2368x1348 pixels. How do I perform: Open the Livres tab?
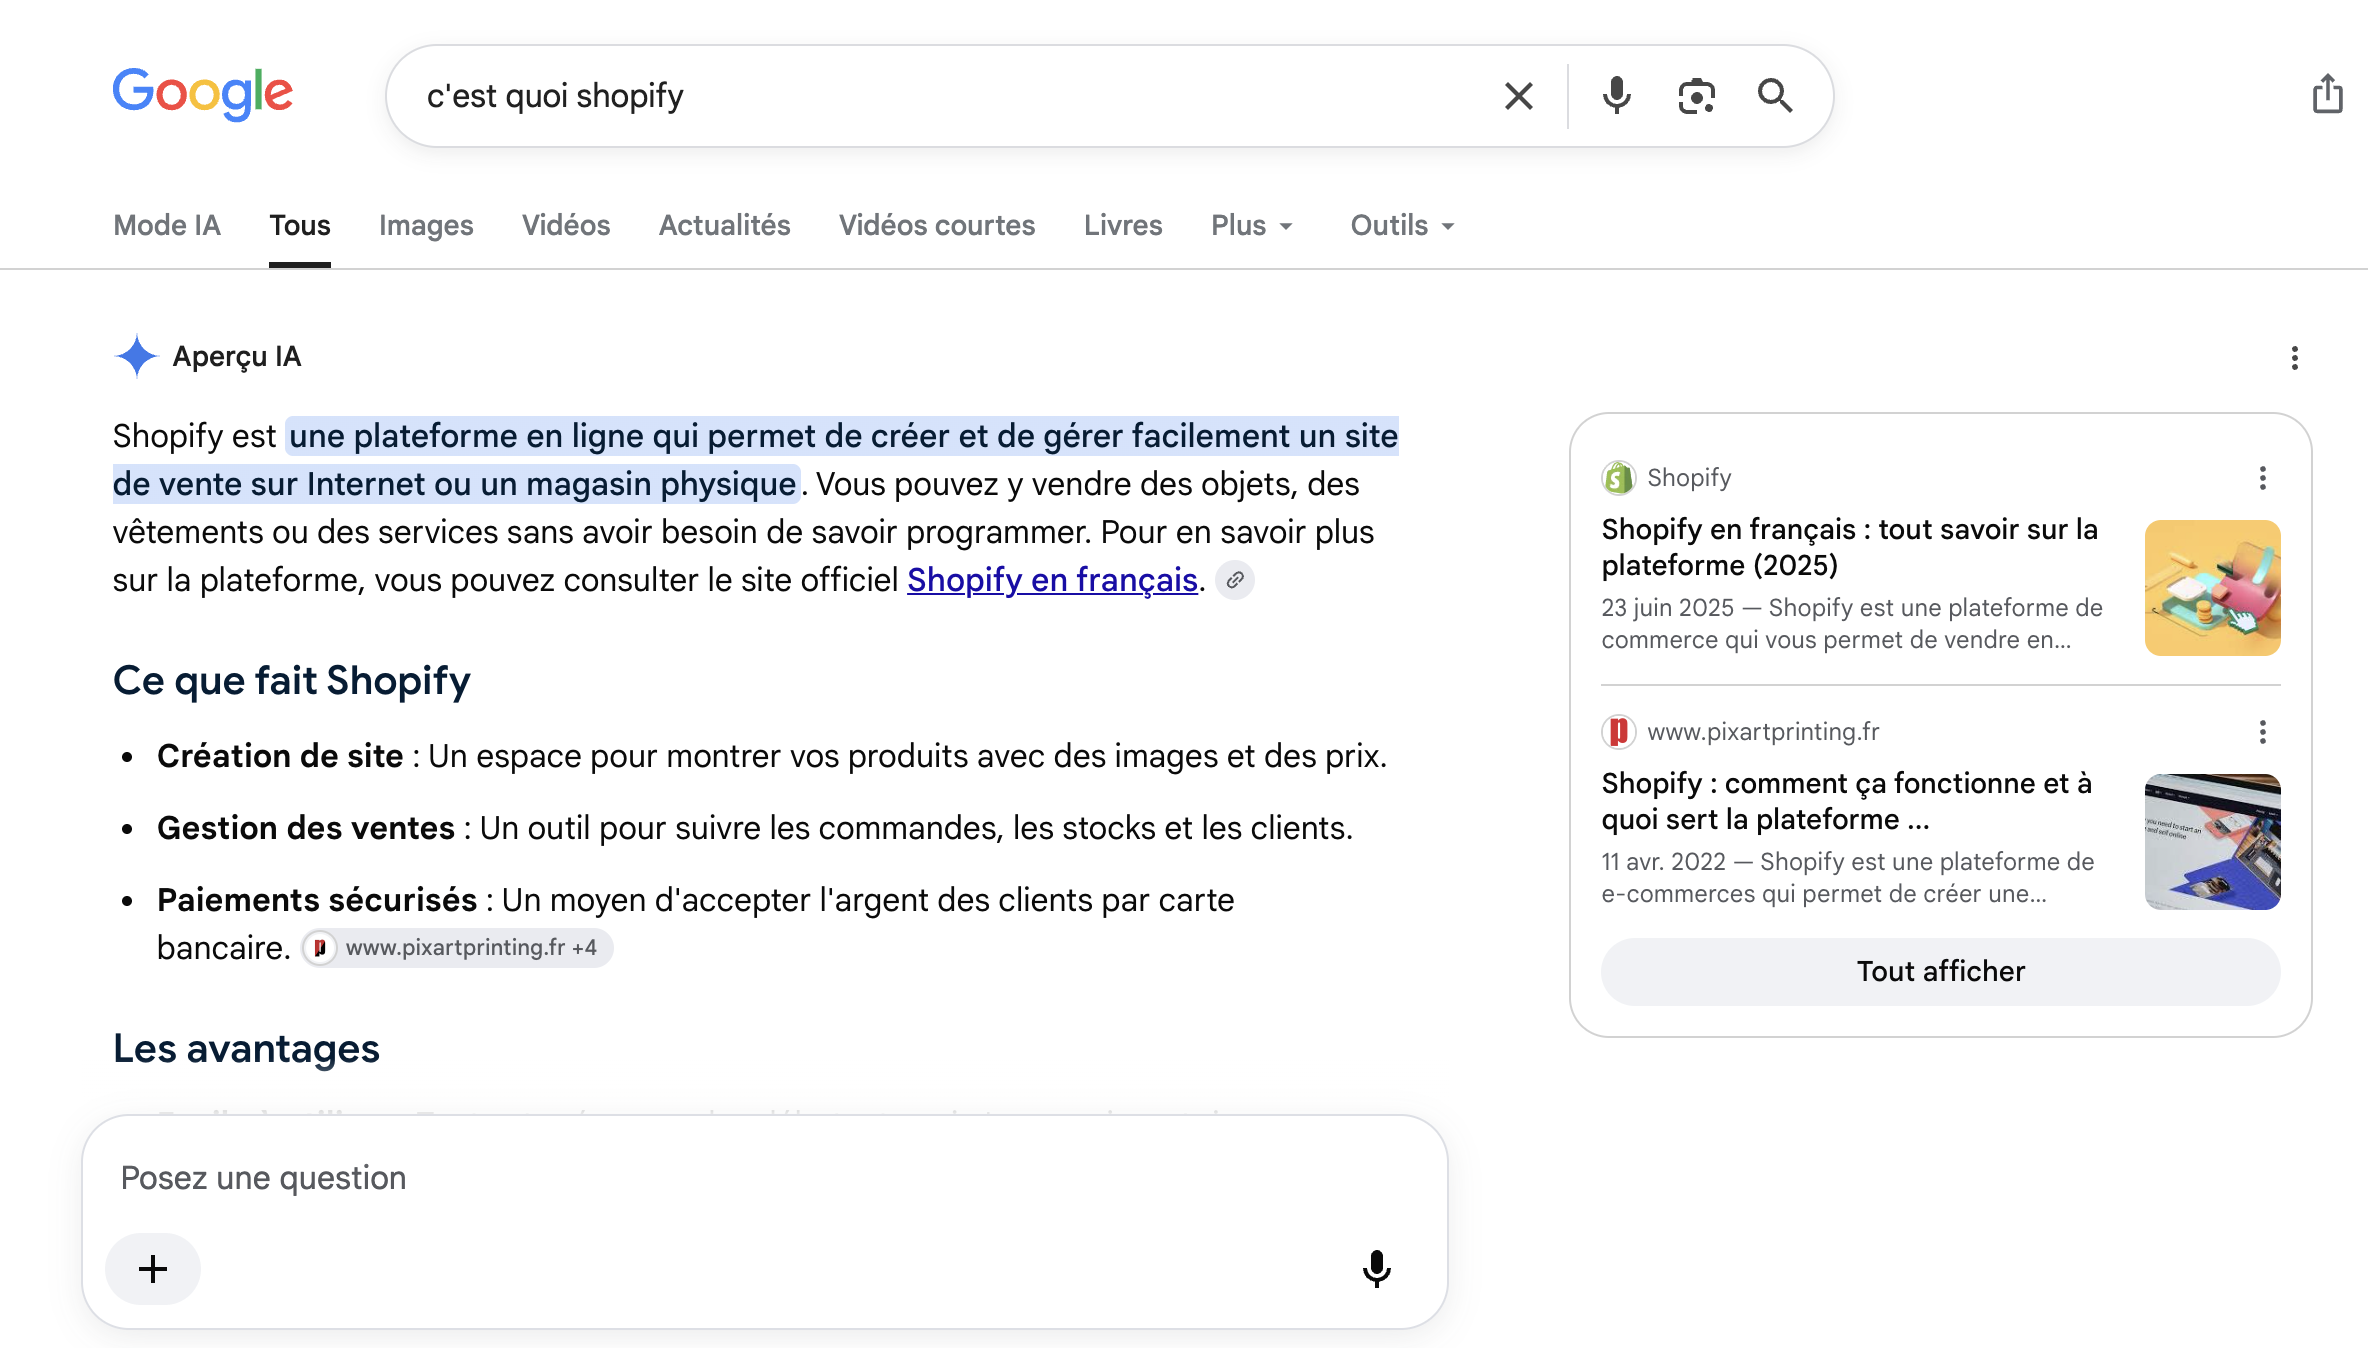pos(1123,226)
